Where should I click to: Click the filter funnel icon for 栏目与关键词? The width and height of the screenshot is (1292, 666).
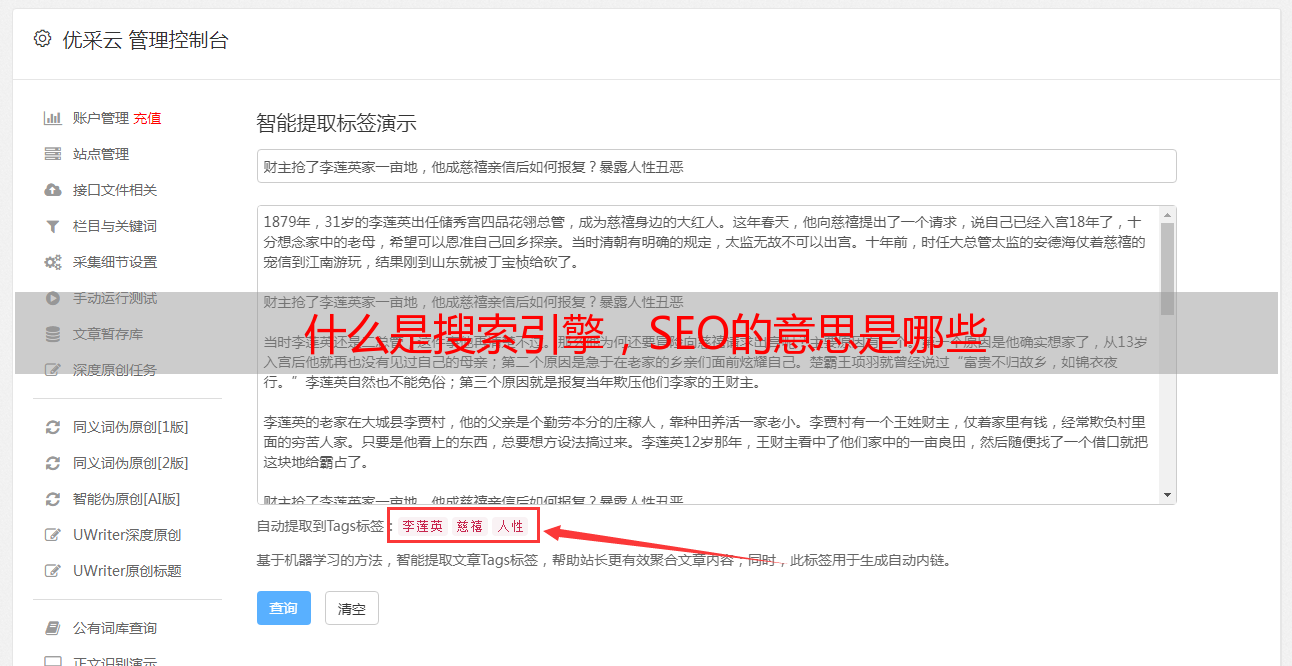point(52,226)
